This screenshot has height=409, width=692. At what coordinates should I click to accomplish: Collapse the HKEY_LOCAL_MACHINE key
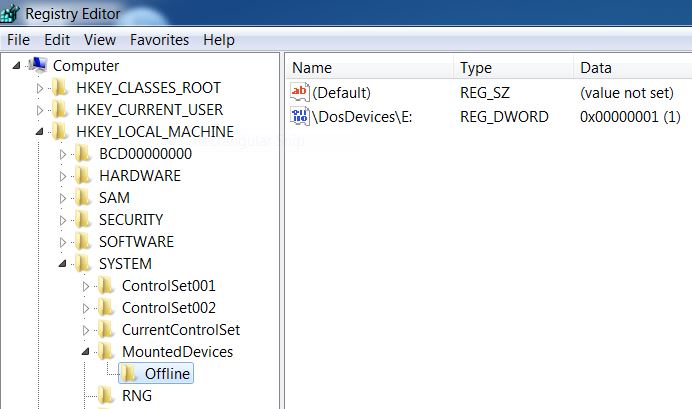click(x=40, y=131)
